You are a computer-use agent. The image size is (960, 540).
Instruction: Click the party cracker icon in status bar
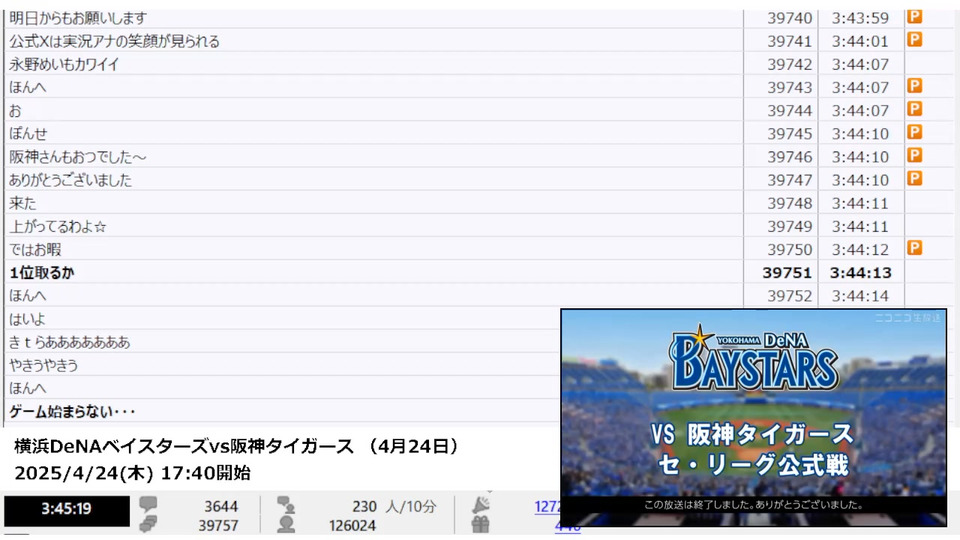pos(481,503)
